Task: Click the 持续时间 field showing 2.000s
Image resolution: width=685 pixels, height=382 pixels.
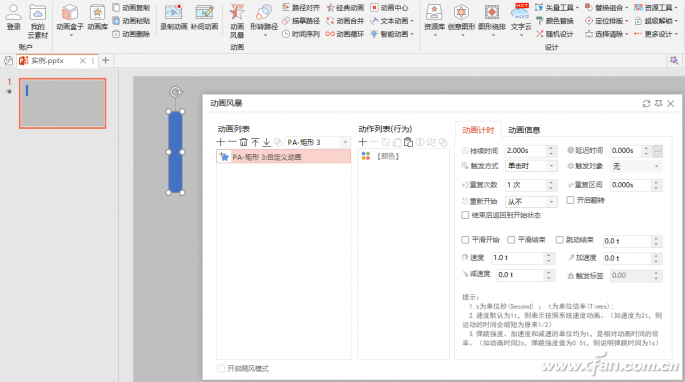Action: (x=525, y=151)
